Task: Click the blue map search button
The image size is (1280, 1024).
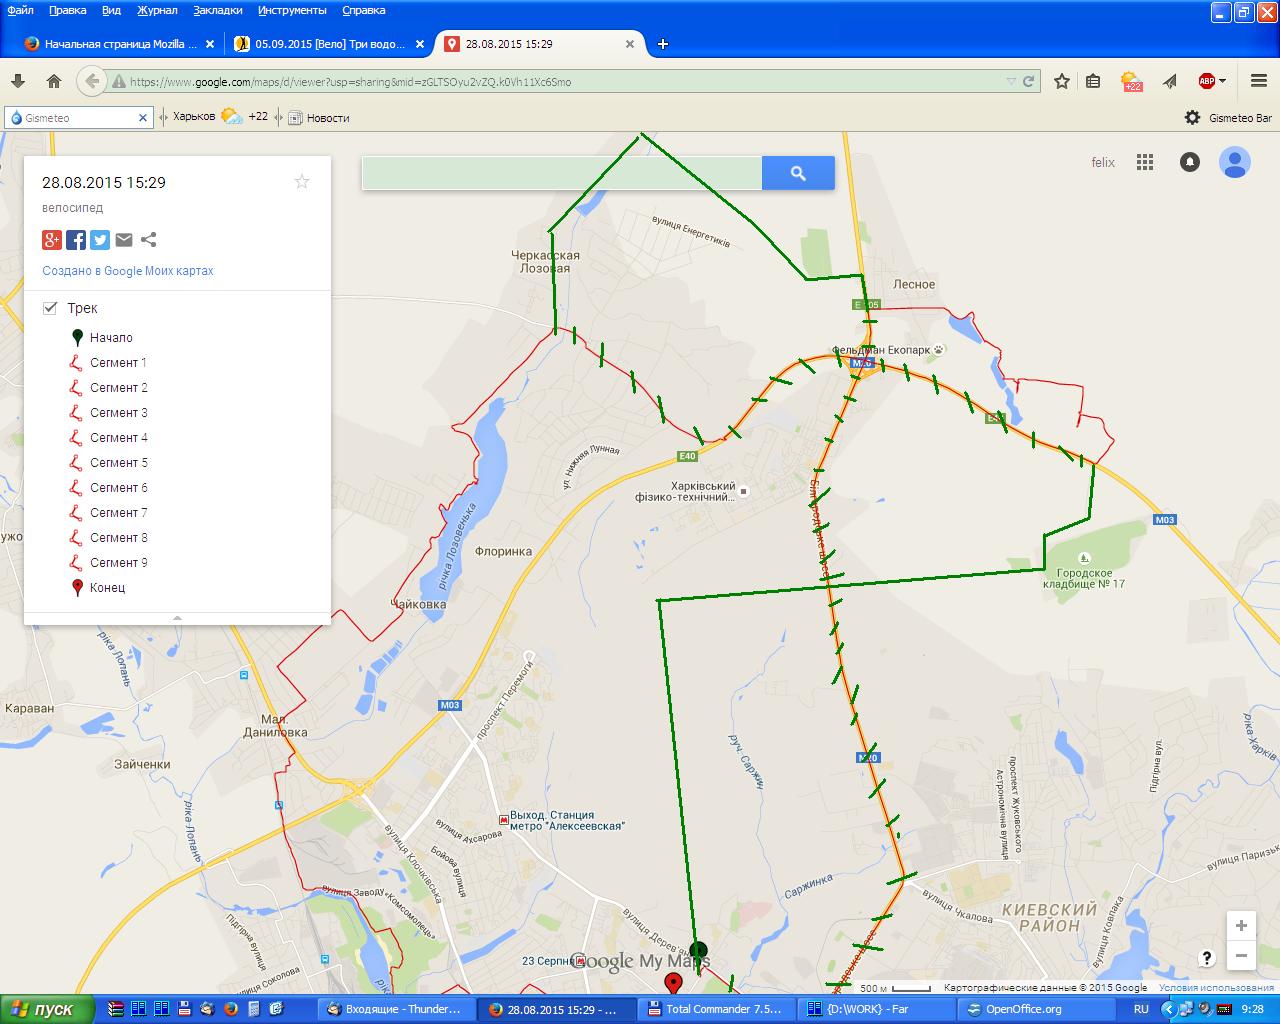Action: click(x=798, y=173)
